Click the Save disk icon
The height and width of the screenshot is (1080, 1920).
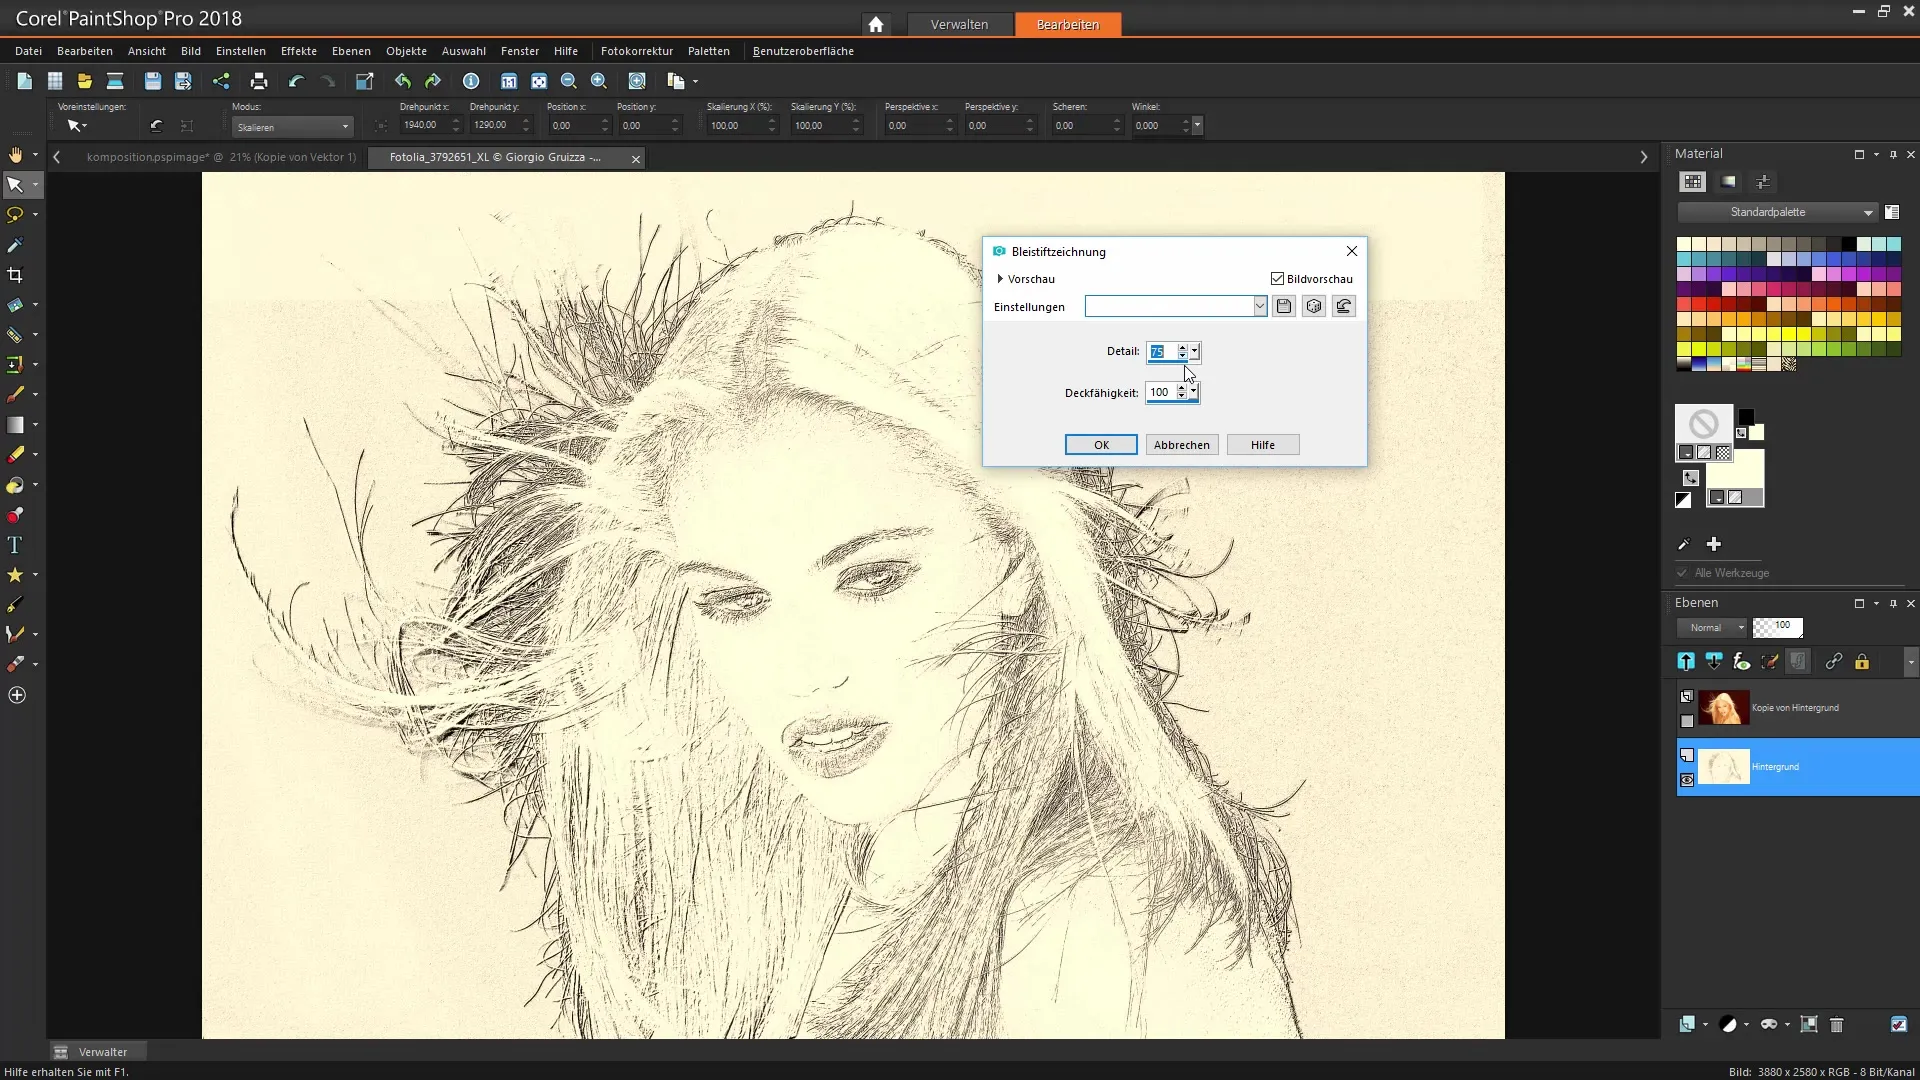(153, 81)
